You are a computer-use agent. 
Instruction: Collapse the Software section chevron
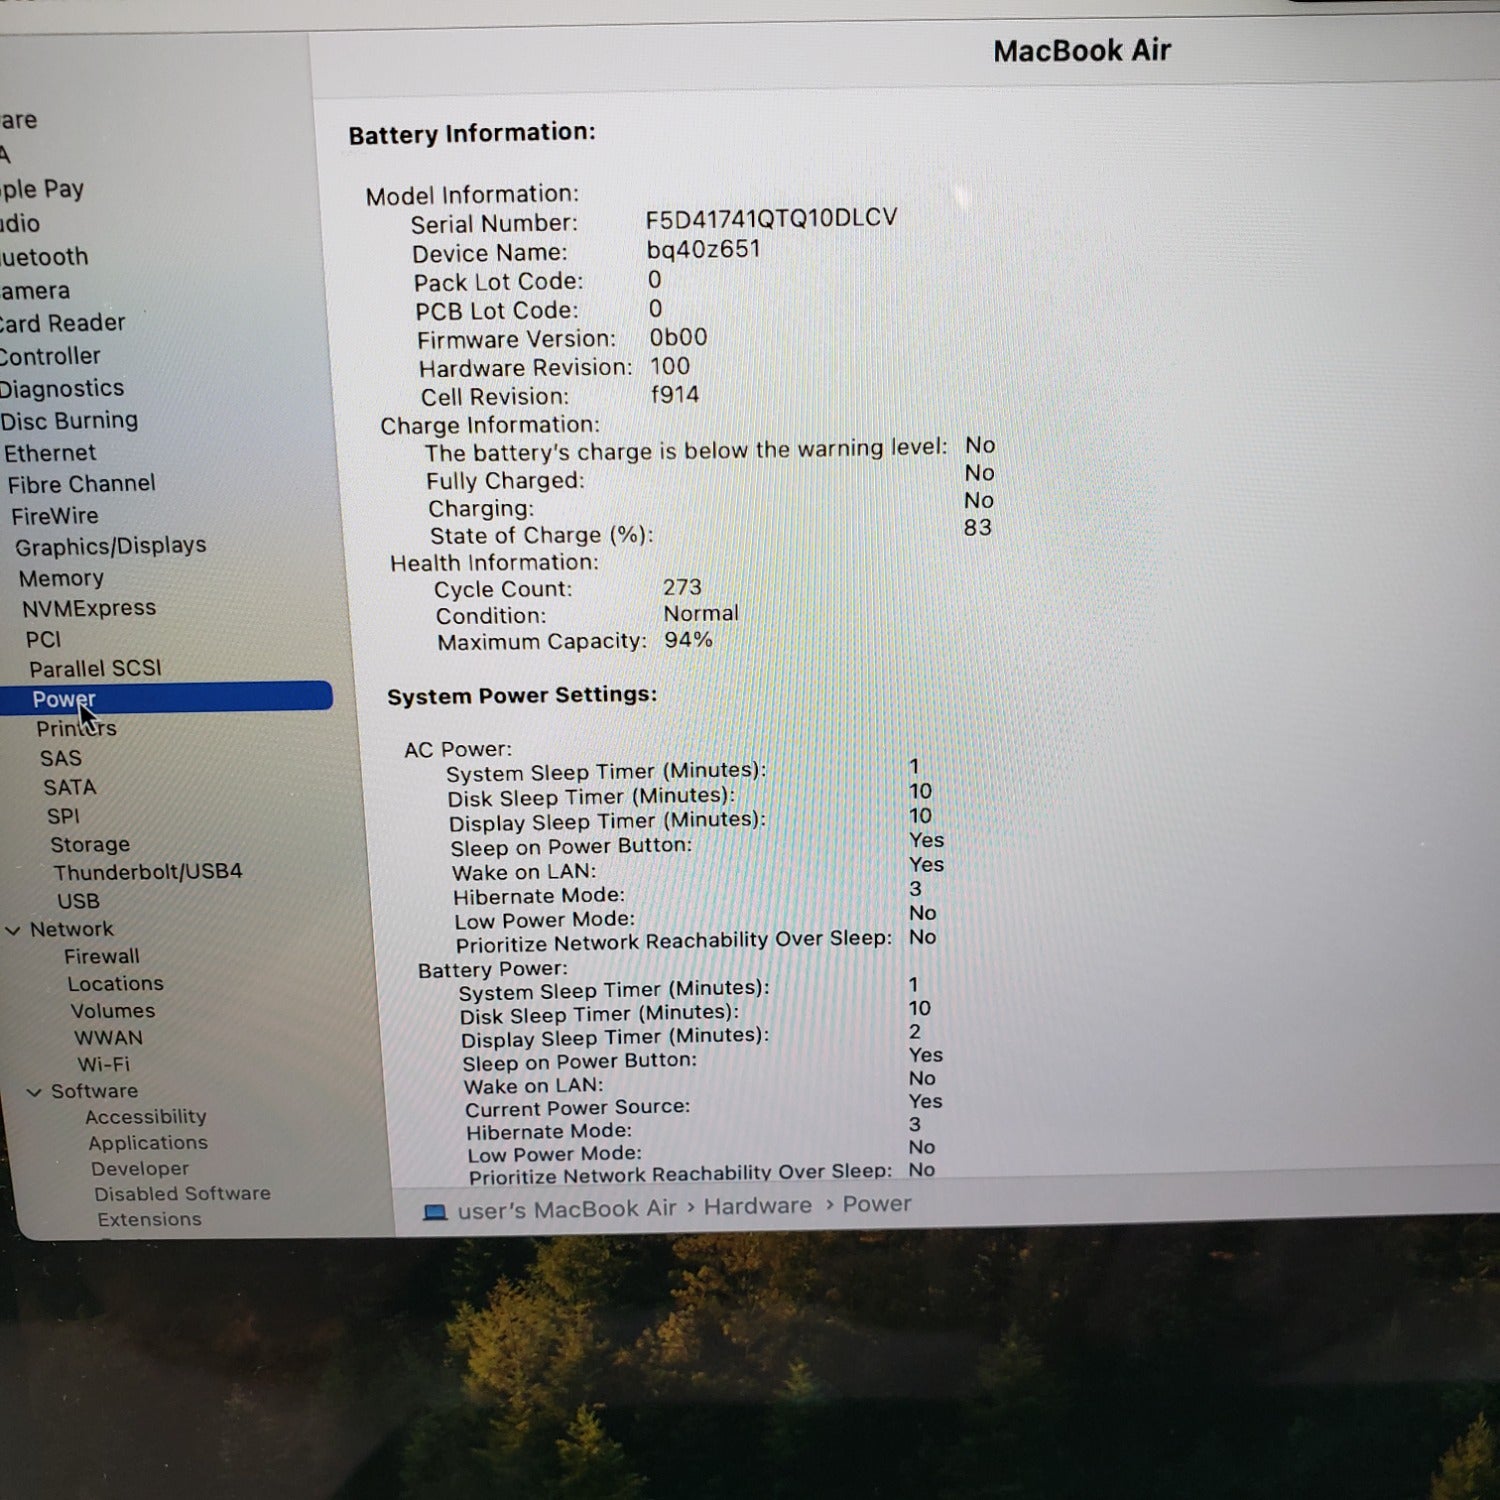click(x=34, y=1092)
